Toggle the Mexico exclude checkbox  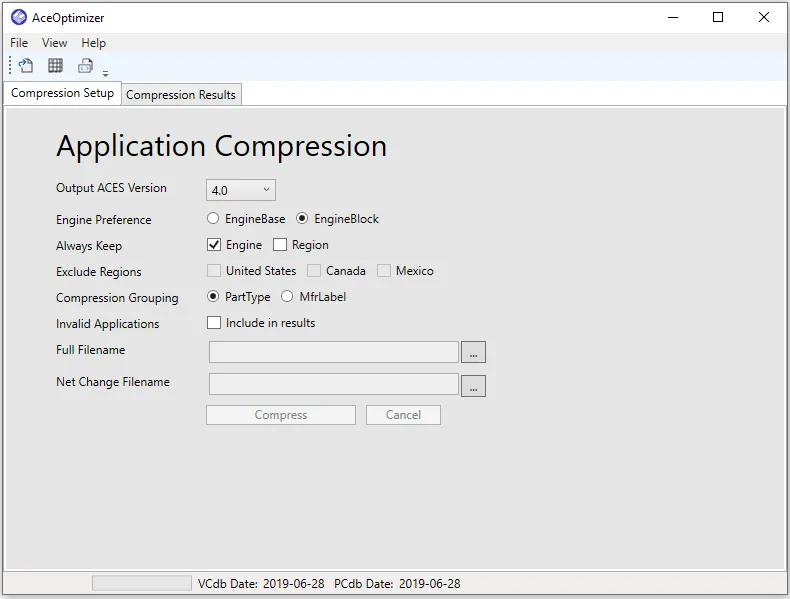(384, 271)
